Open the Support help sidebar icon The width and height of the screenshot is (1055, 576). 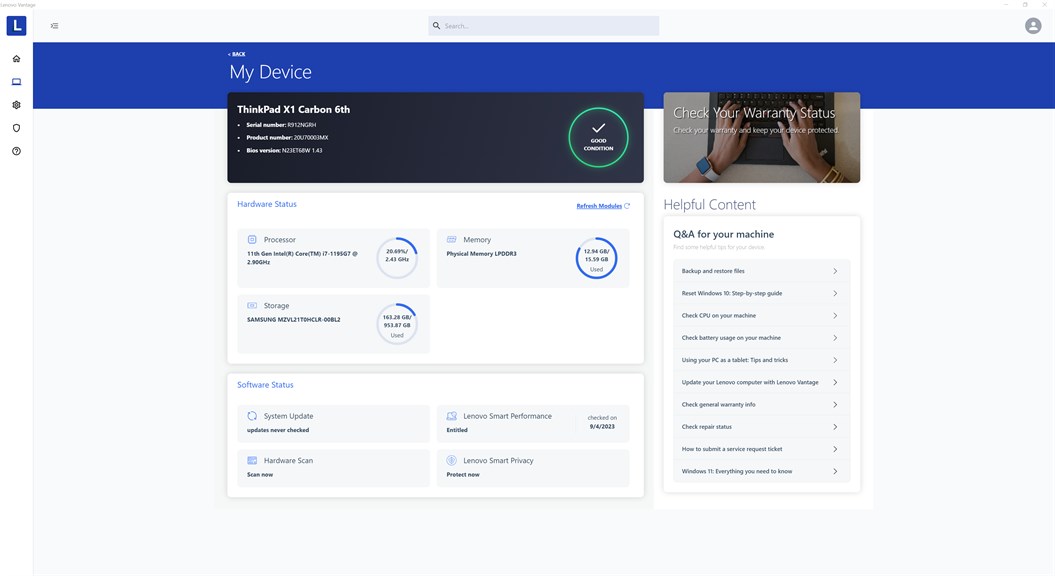(16, 151)
